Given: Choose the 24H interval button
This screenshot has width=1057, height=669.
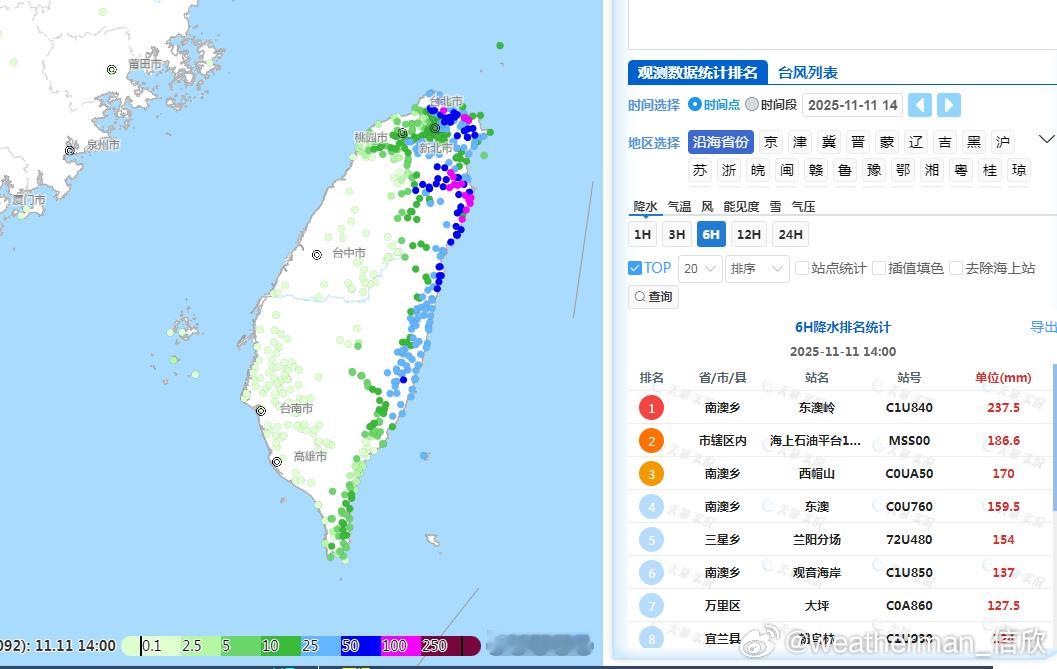Looking at the screenshot, I should point(790,234).
